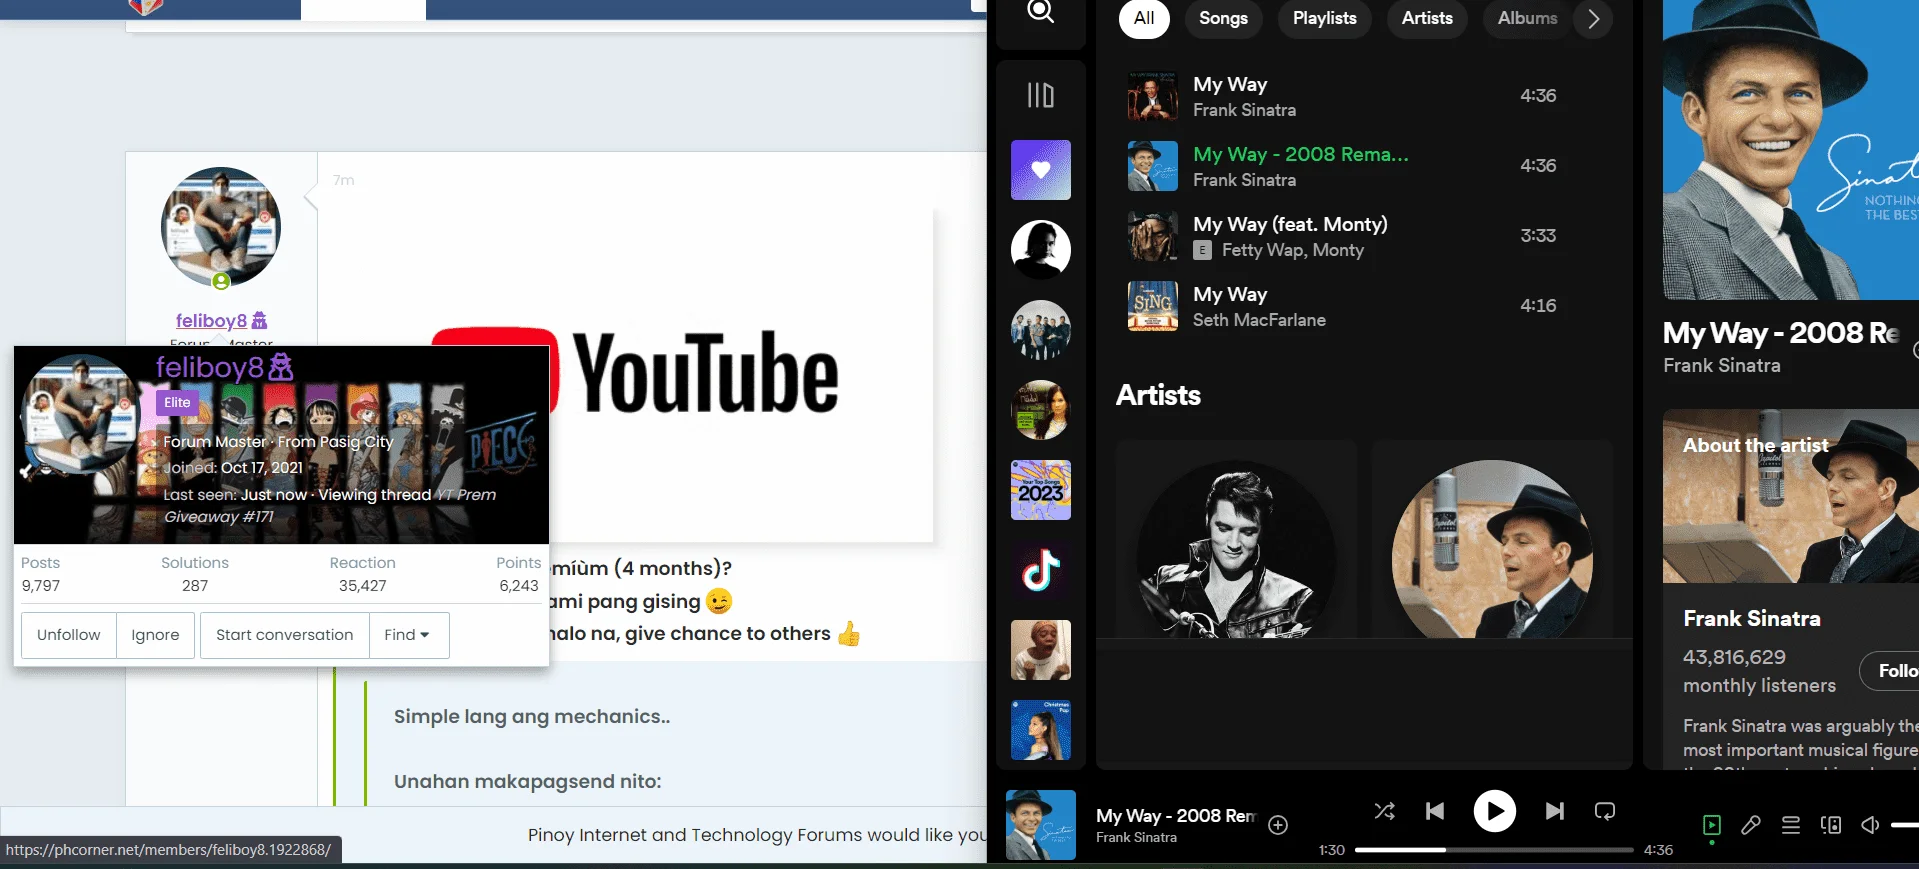
Task: Open TikTok playlist in Spotify sidebar
Action: click(1041, 570)
